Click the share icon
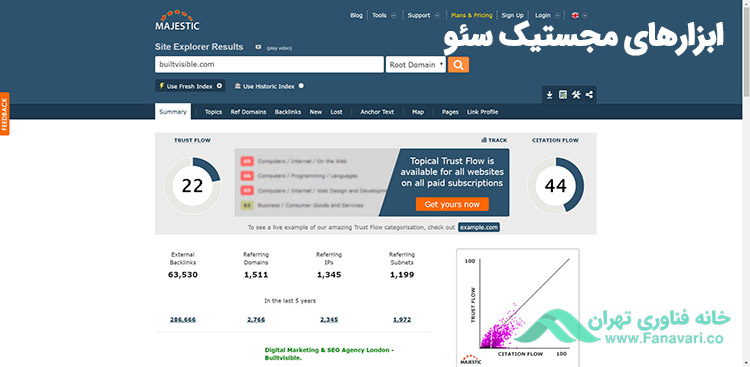 pyautogui.click(x=589, y=95)
